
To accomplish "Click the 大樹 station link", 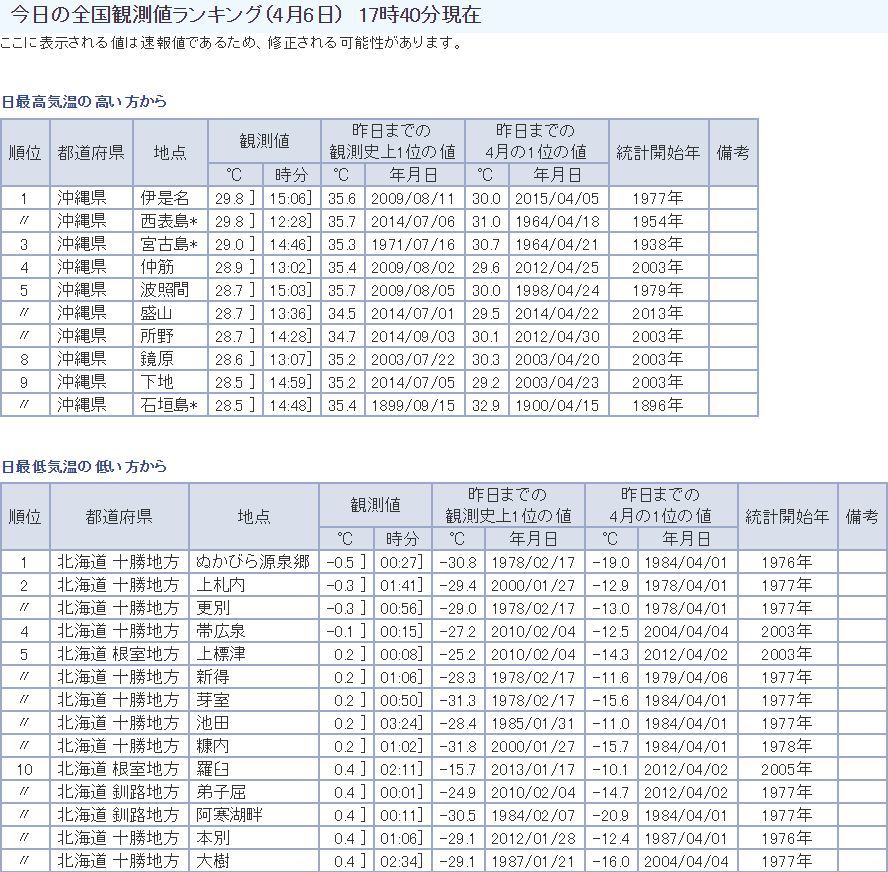I will 213,861.
